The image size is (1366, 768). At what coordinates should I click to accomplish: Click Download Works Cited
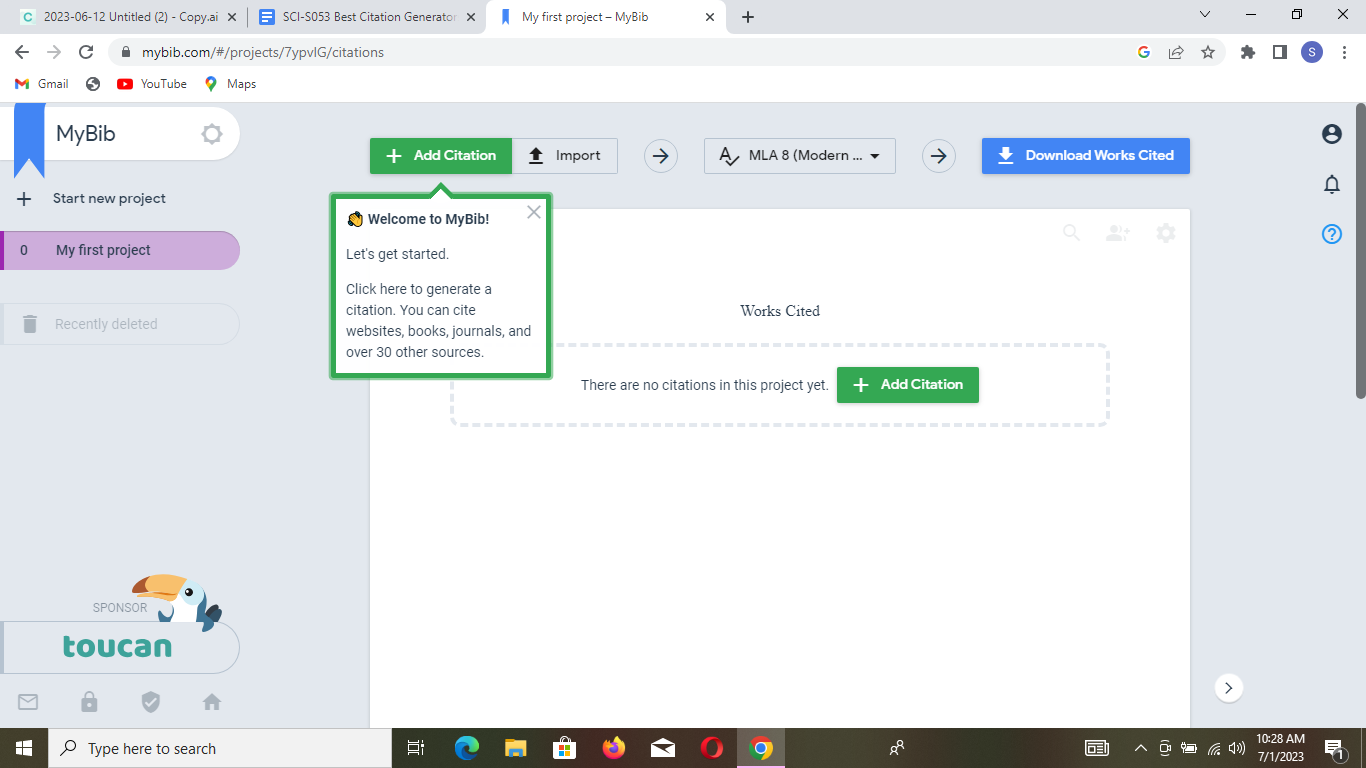coord(1085,155)
